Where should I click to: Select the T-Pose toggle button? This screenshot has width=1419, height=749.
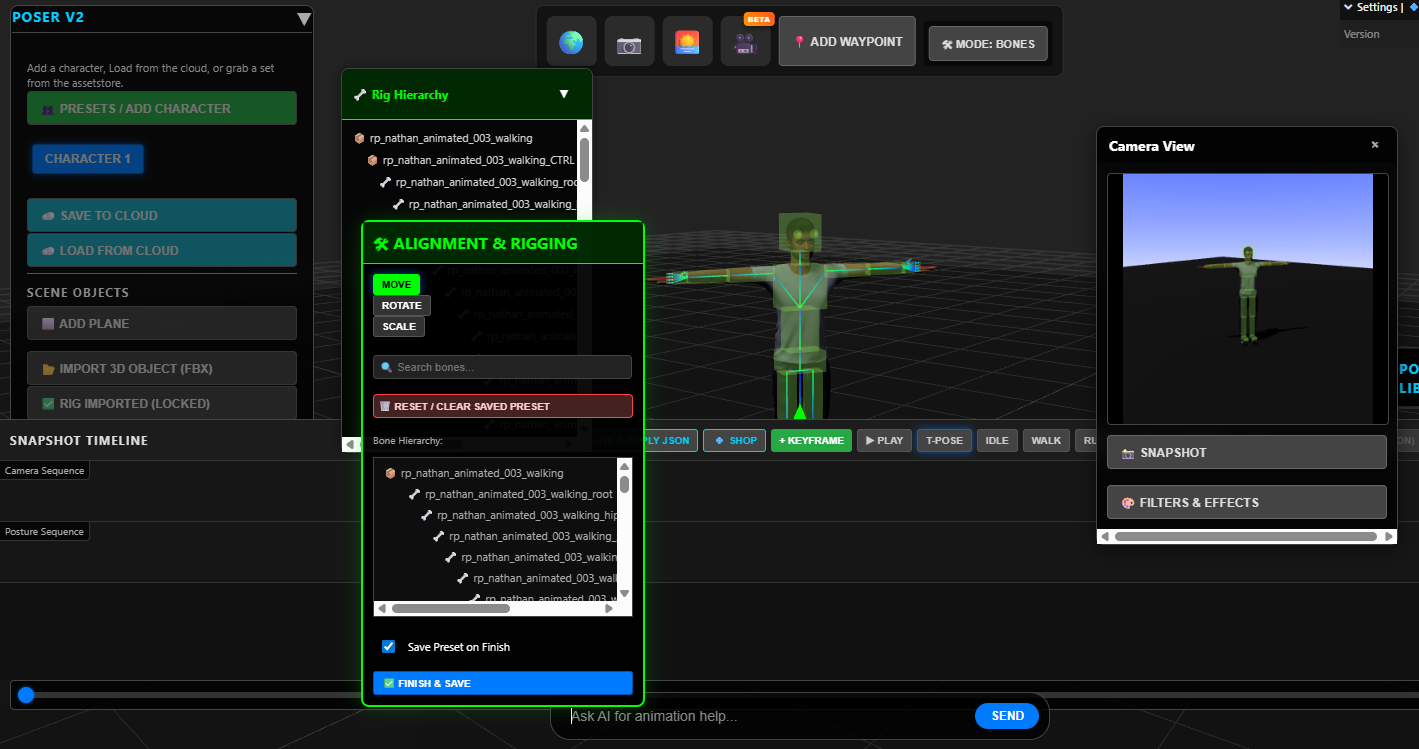coord(943,440)
